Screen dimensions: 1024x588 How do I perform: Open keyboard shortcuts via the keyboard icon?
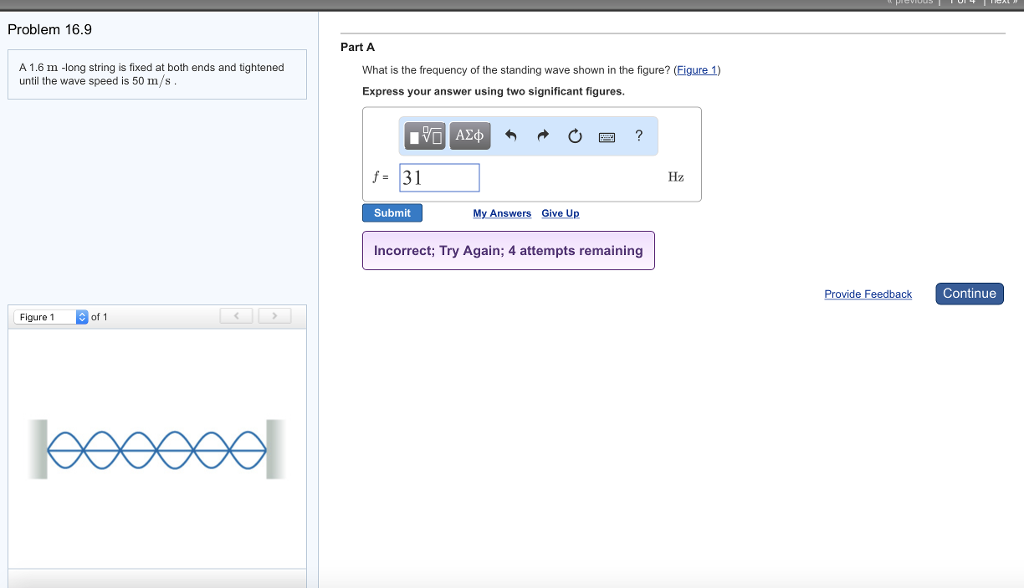point(607,137)
